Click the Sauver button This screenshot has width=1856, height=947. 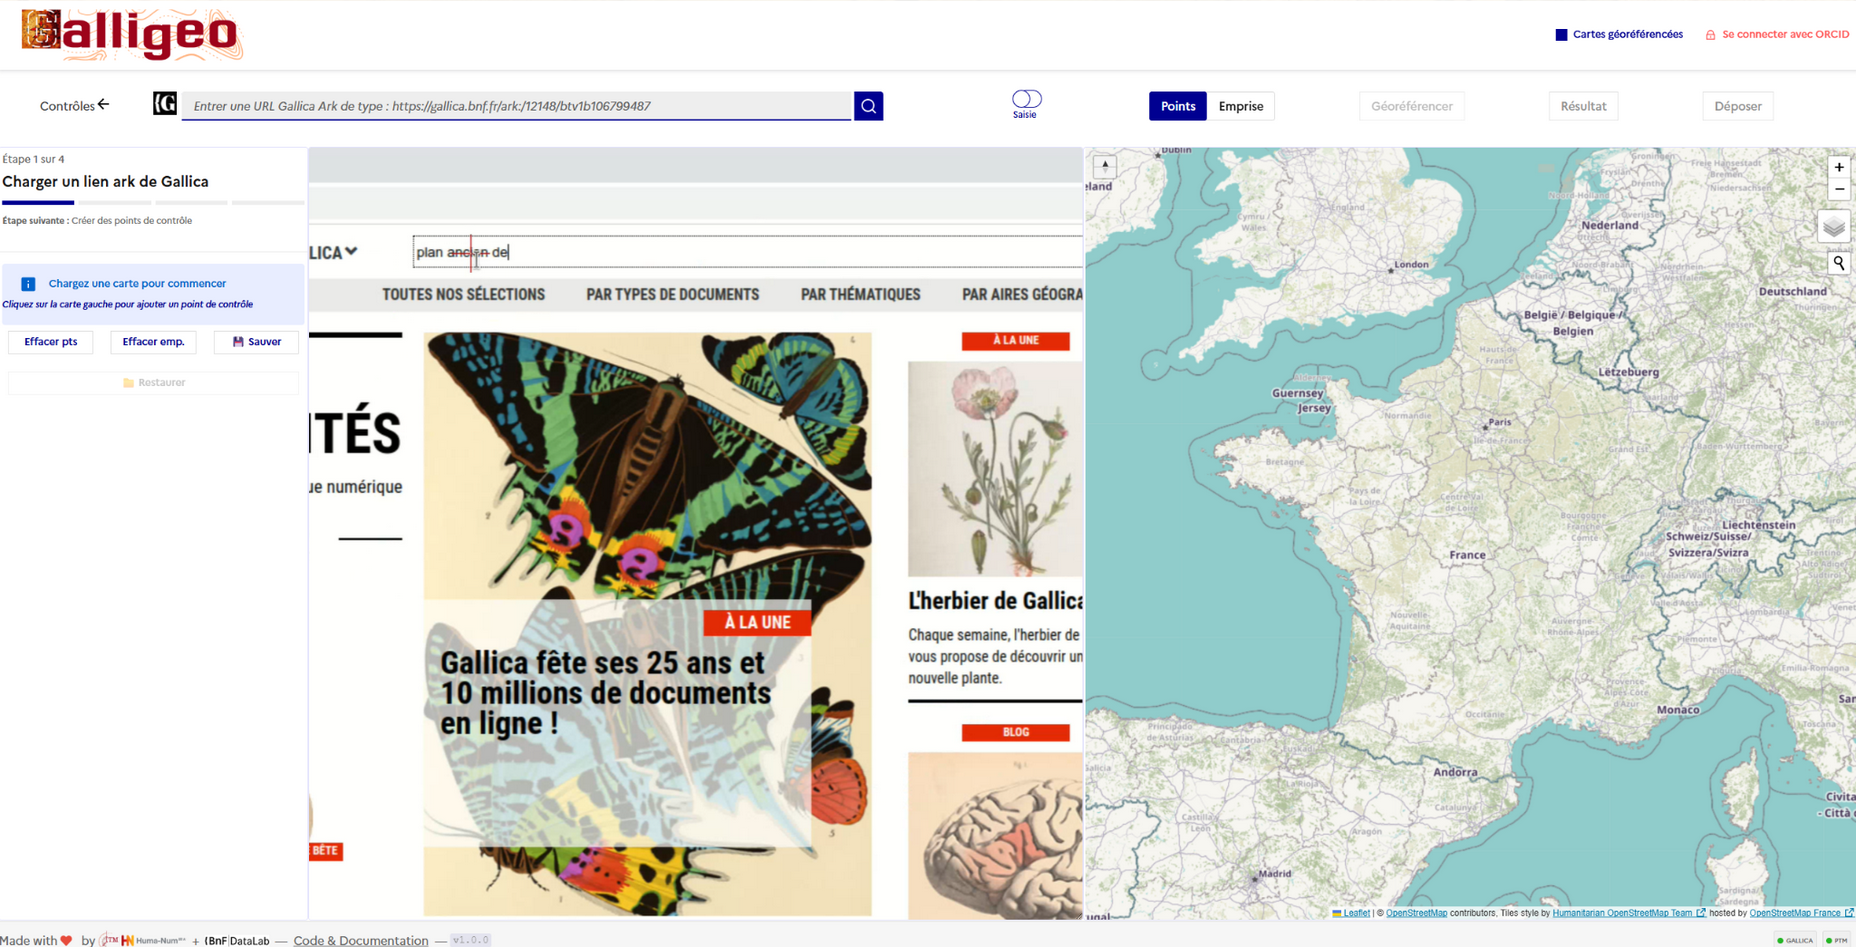pos(256,342)
